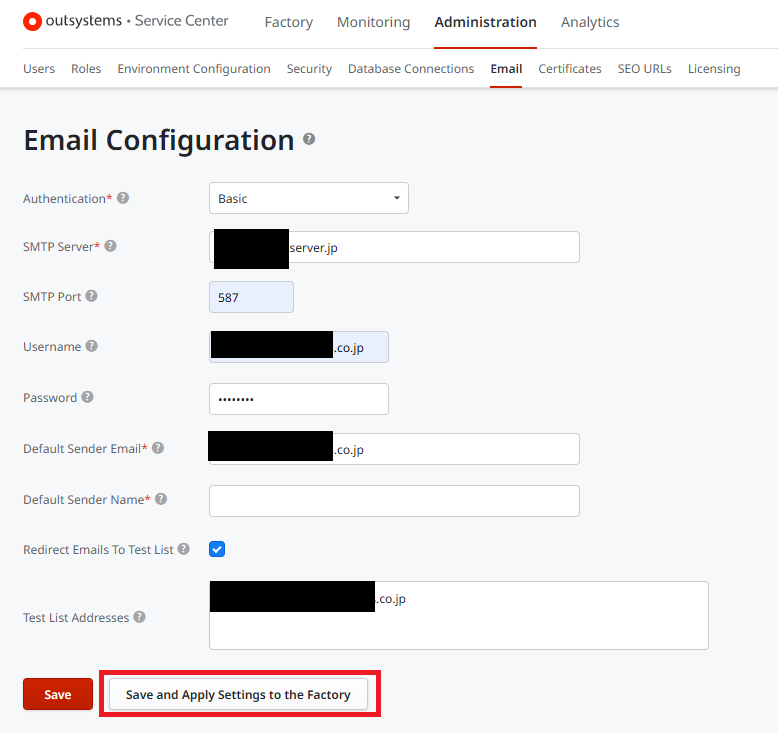
Task: Open SMTP Port help tooltip icon
Action: click(x=91, y=296)
